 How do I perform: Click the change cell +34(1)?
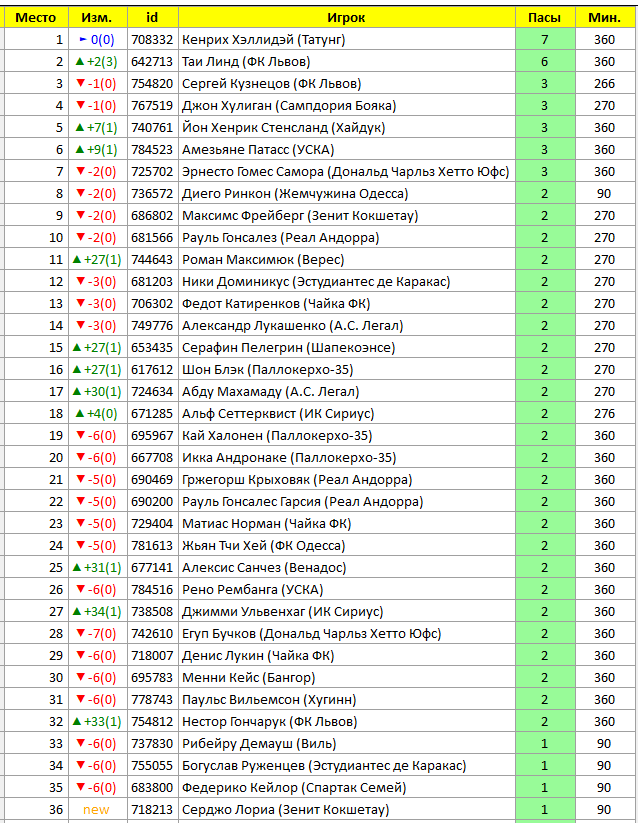tap(97, 613)
